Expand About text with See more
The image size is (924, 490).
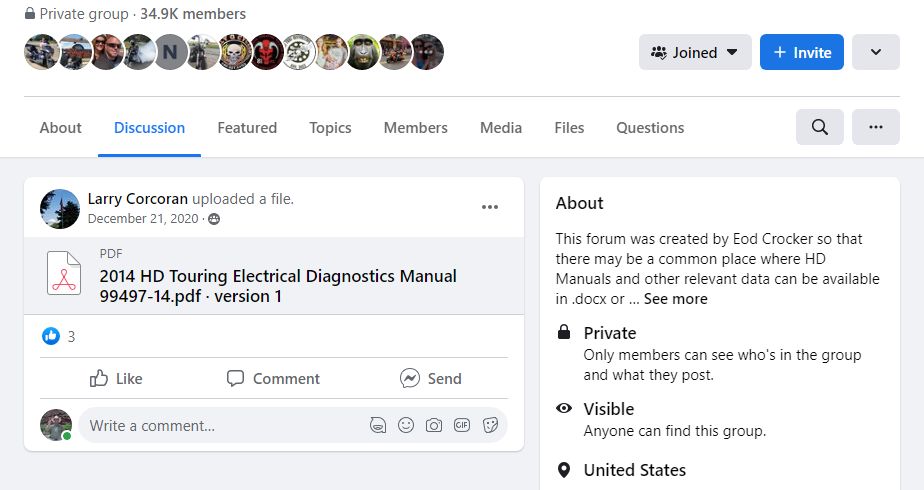675,299
